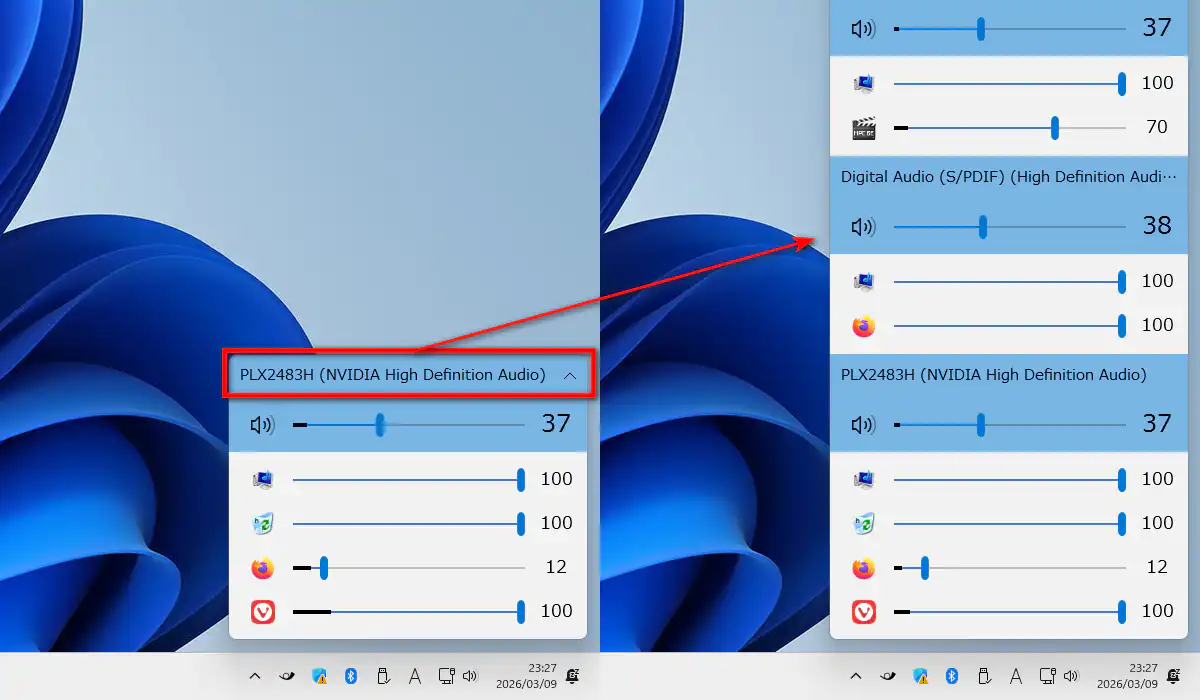Click the Firefox icon under Digital Audio device
Screen dimensions: 1200x700
(863, 326)
